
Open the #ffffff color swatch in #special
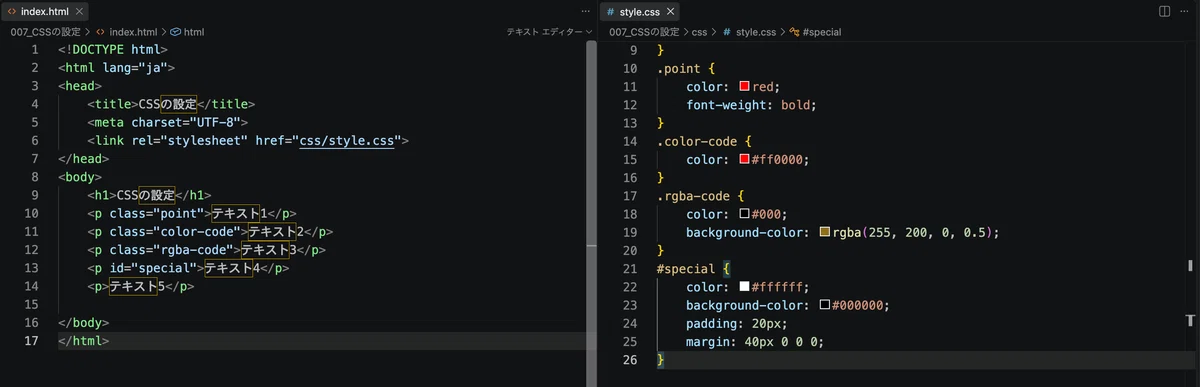(744, 286)
